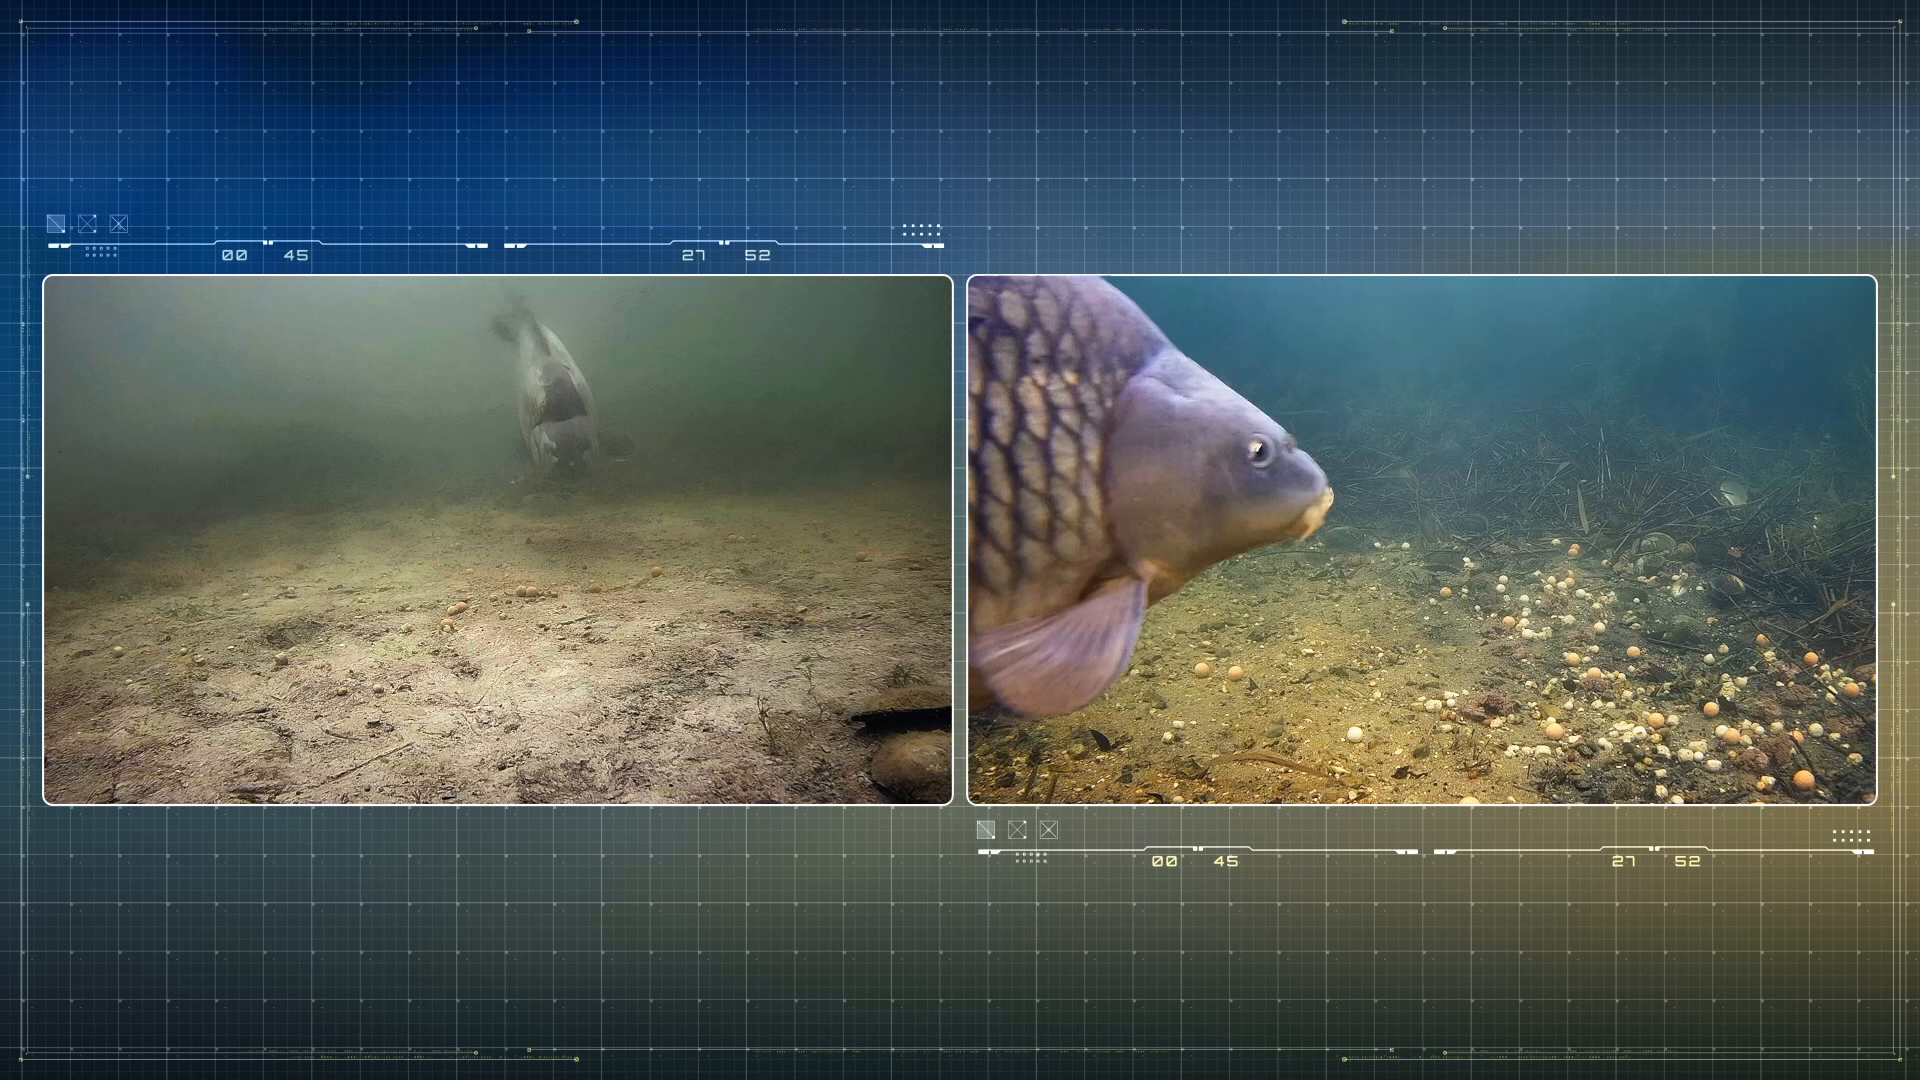Viewport: 1920px width, 1080px height.
Task: Click dot grid icon above left video's right edge
Action: pyautogui.click(x=921, y=230)
